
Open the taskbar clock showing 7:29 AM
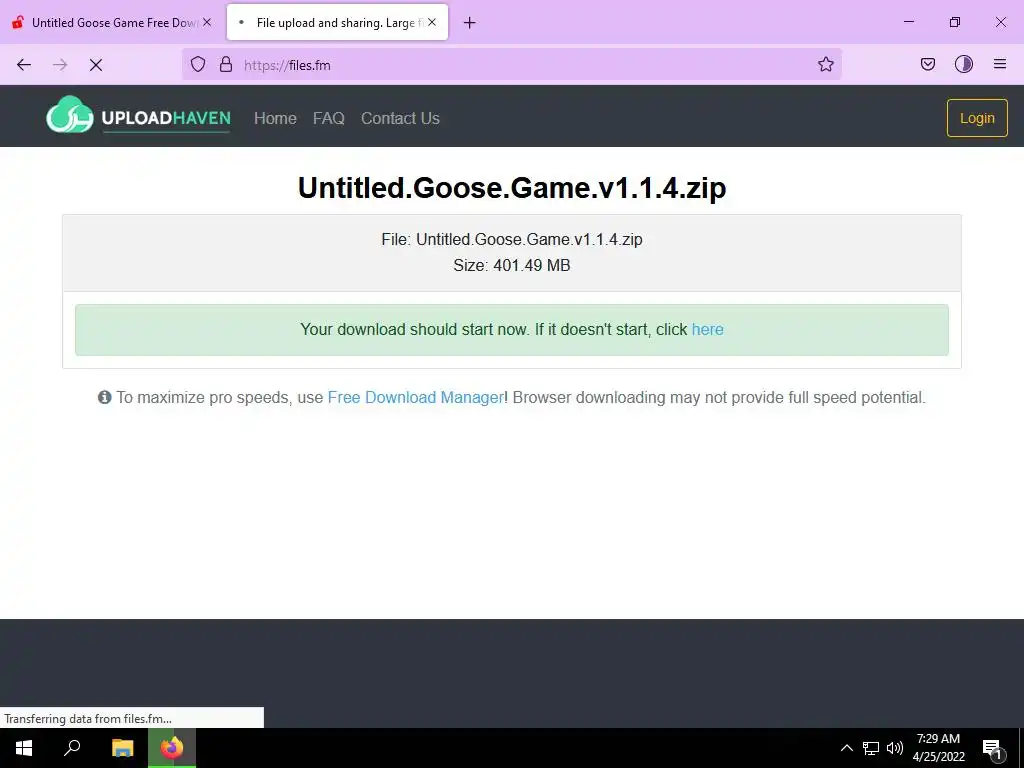click(x=938, y=748)
